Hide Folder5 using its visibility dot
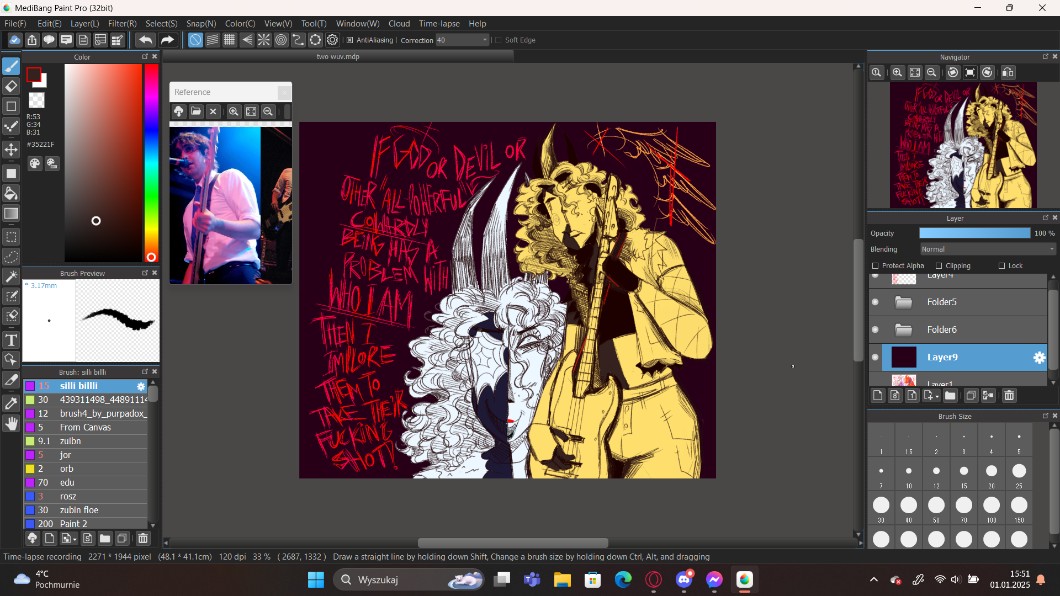Viewport: 1060px width, 596px height. point(876,302)
